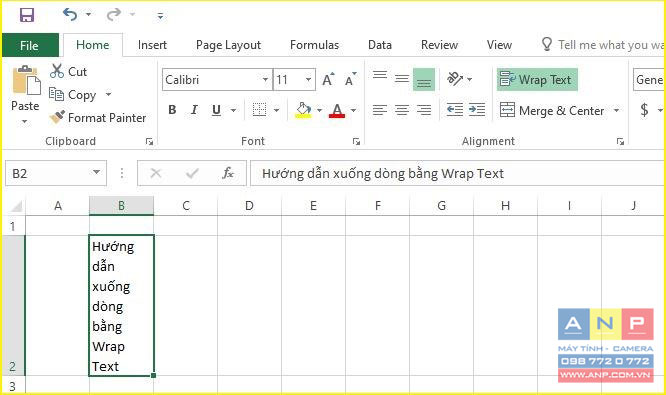Viewport: 666px width, 395px height.
Task: Click the Borders icon
Action: [x=259, y=110]
